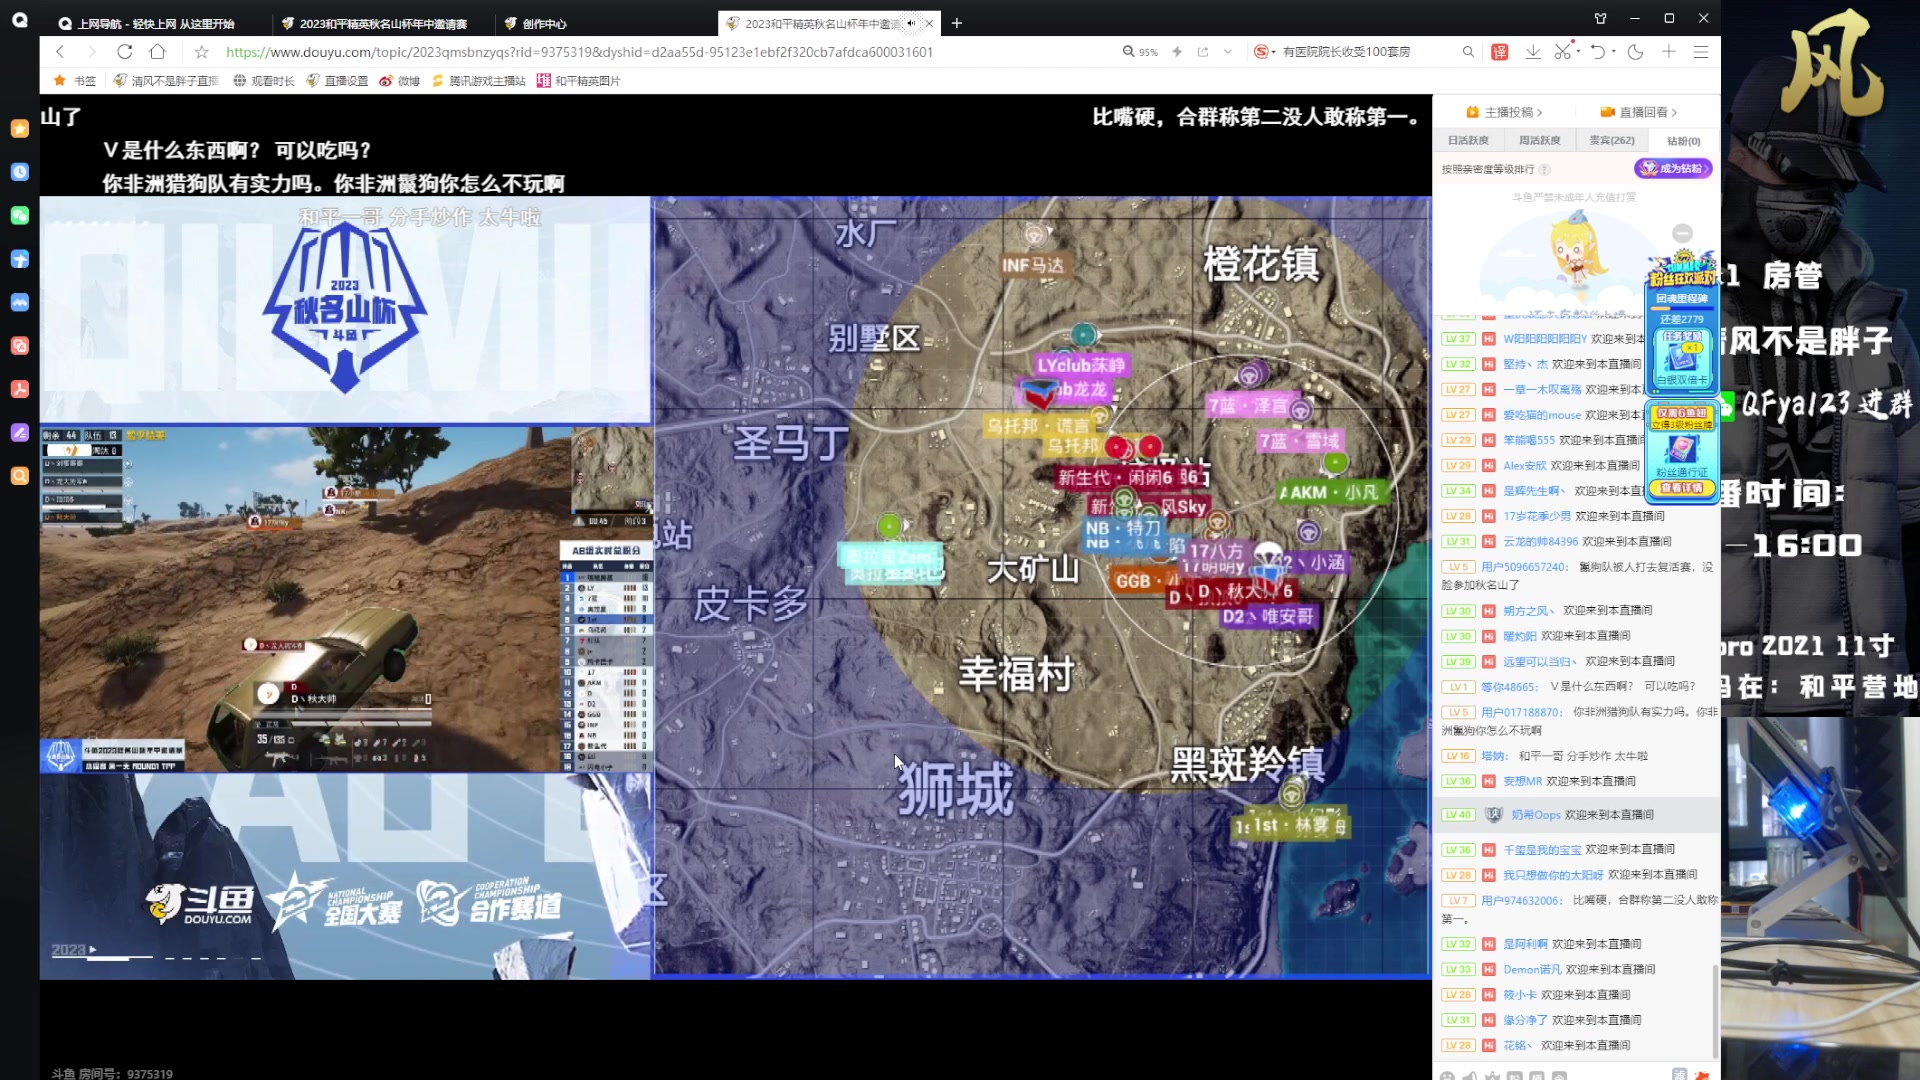This screenshot has width=1920, height=1080.
Task: Click the undo closed tab icon
Action: click(1598, 52)
